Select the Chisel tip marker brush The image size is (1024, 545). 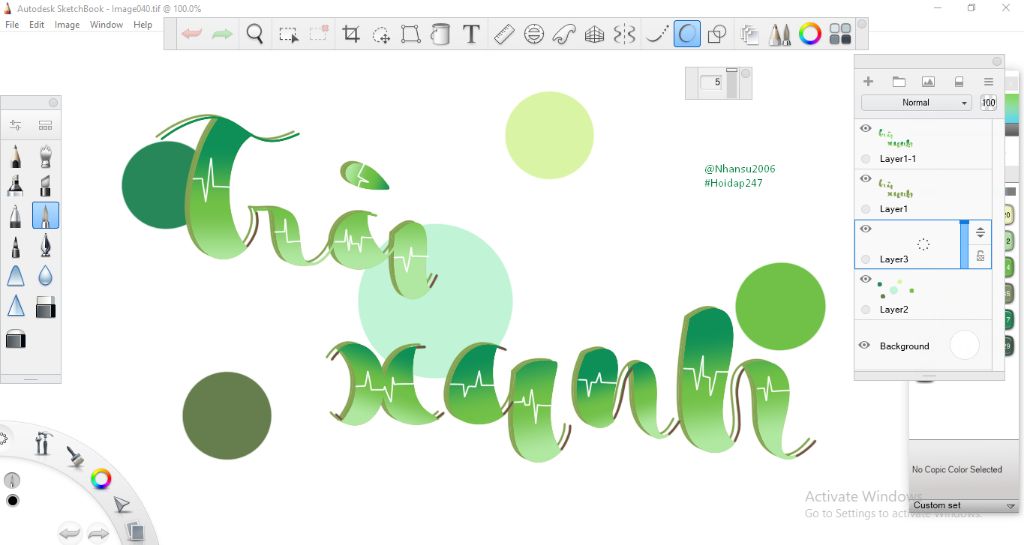point(45,185)
